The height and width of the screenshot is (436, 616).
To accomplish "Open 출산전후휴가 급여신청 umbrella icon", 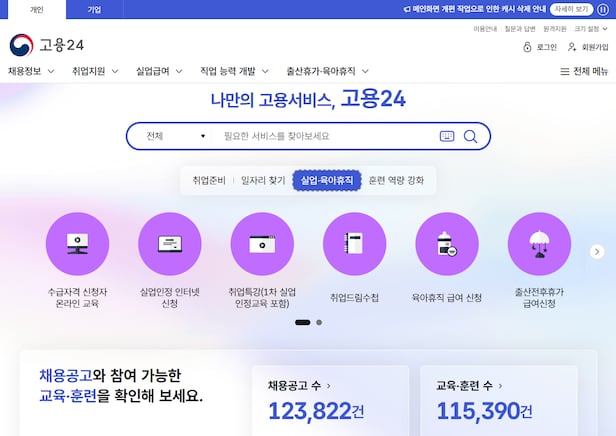I will 538,243.
